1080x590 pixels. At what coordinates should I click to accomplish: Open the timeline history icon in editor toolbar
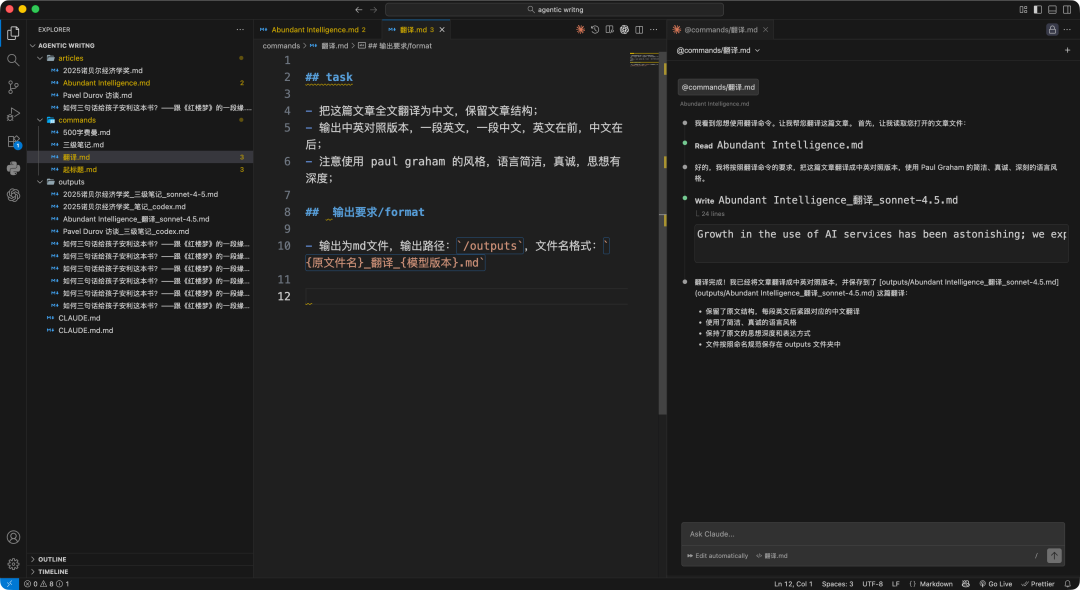pos(595,30)
